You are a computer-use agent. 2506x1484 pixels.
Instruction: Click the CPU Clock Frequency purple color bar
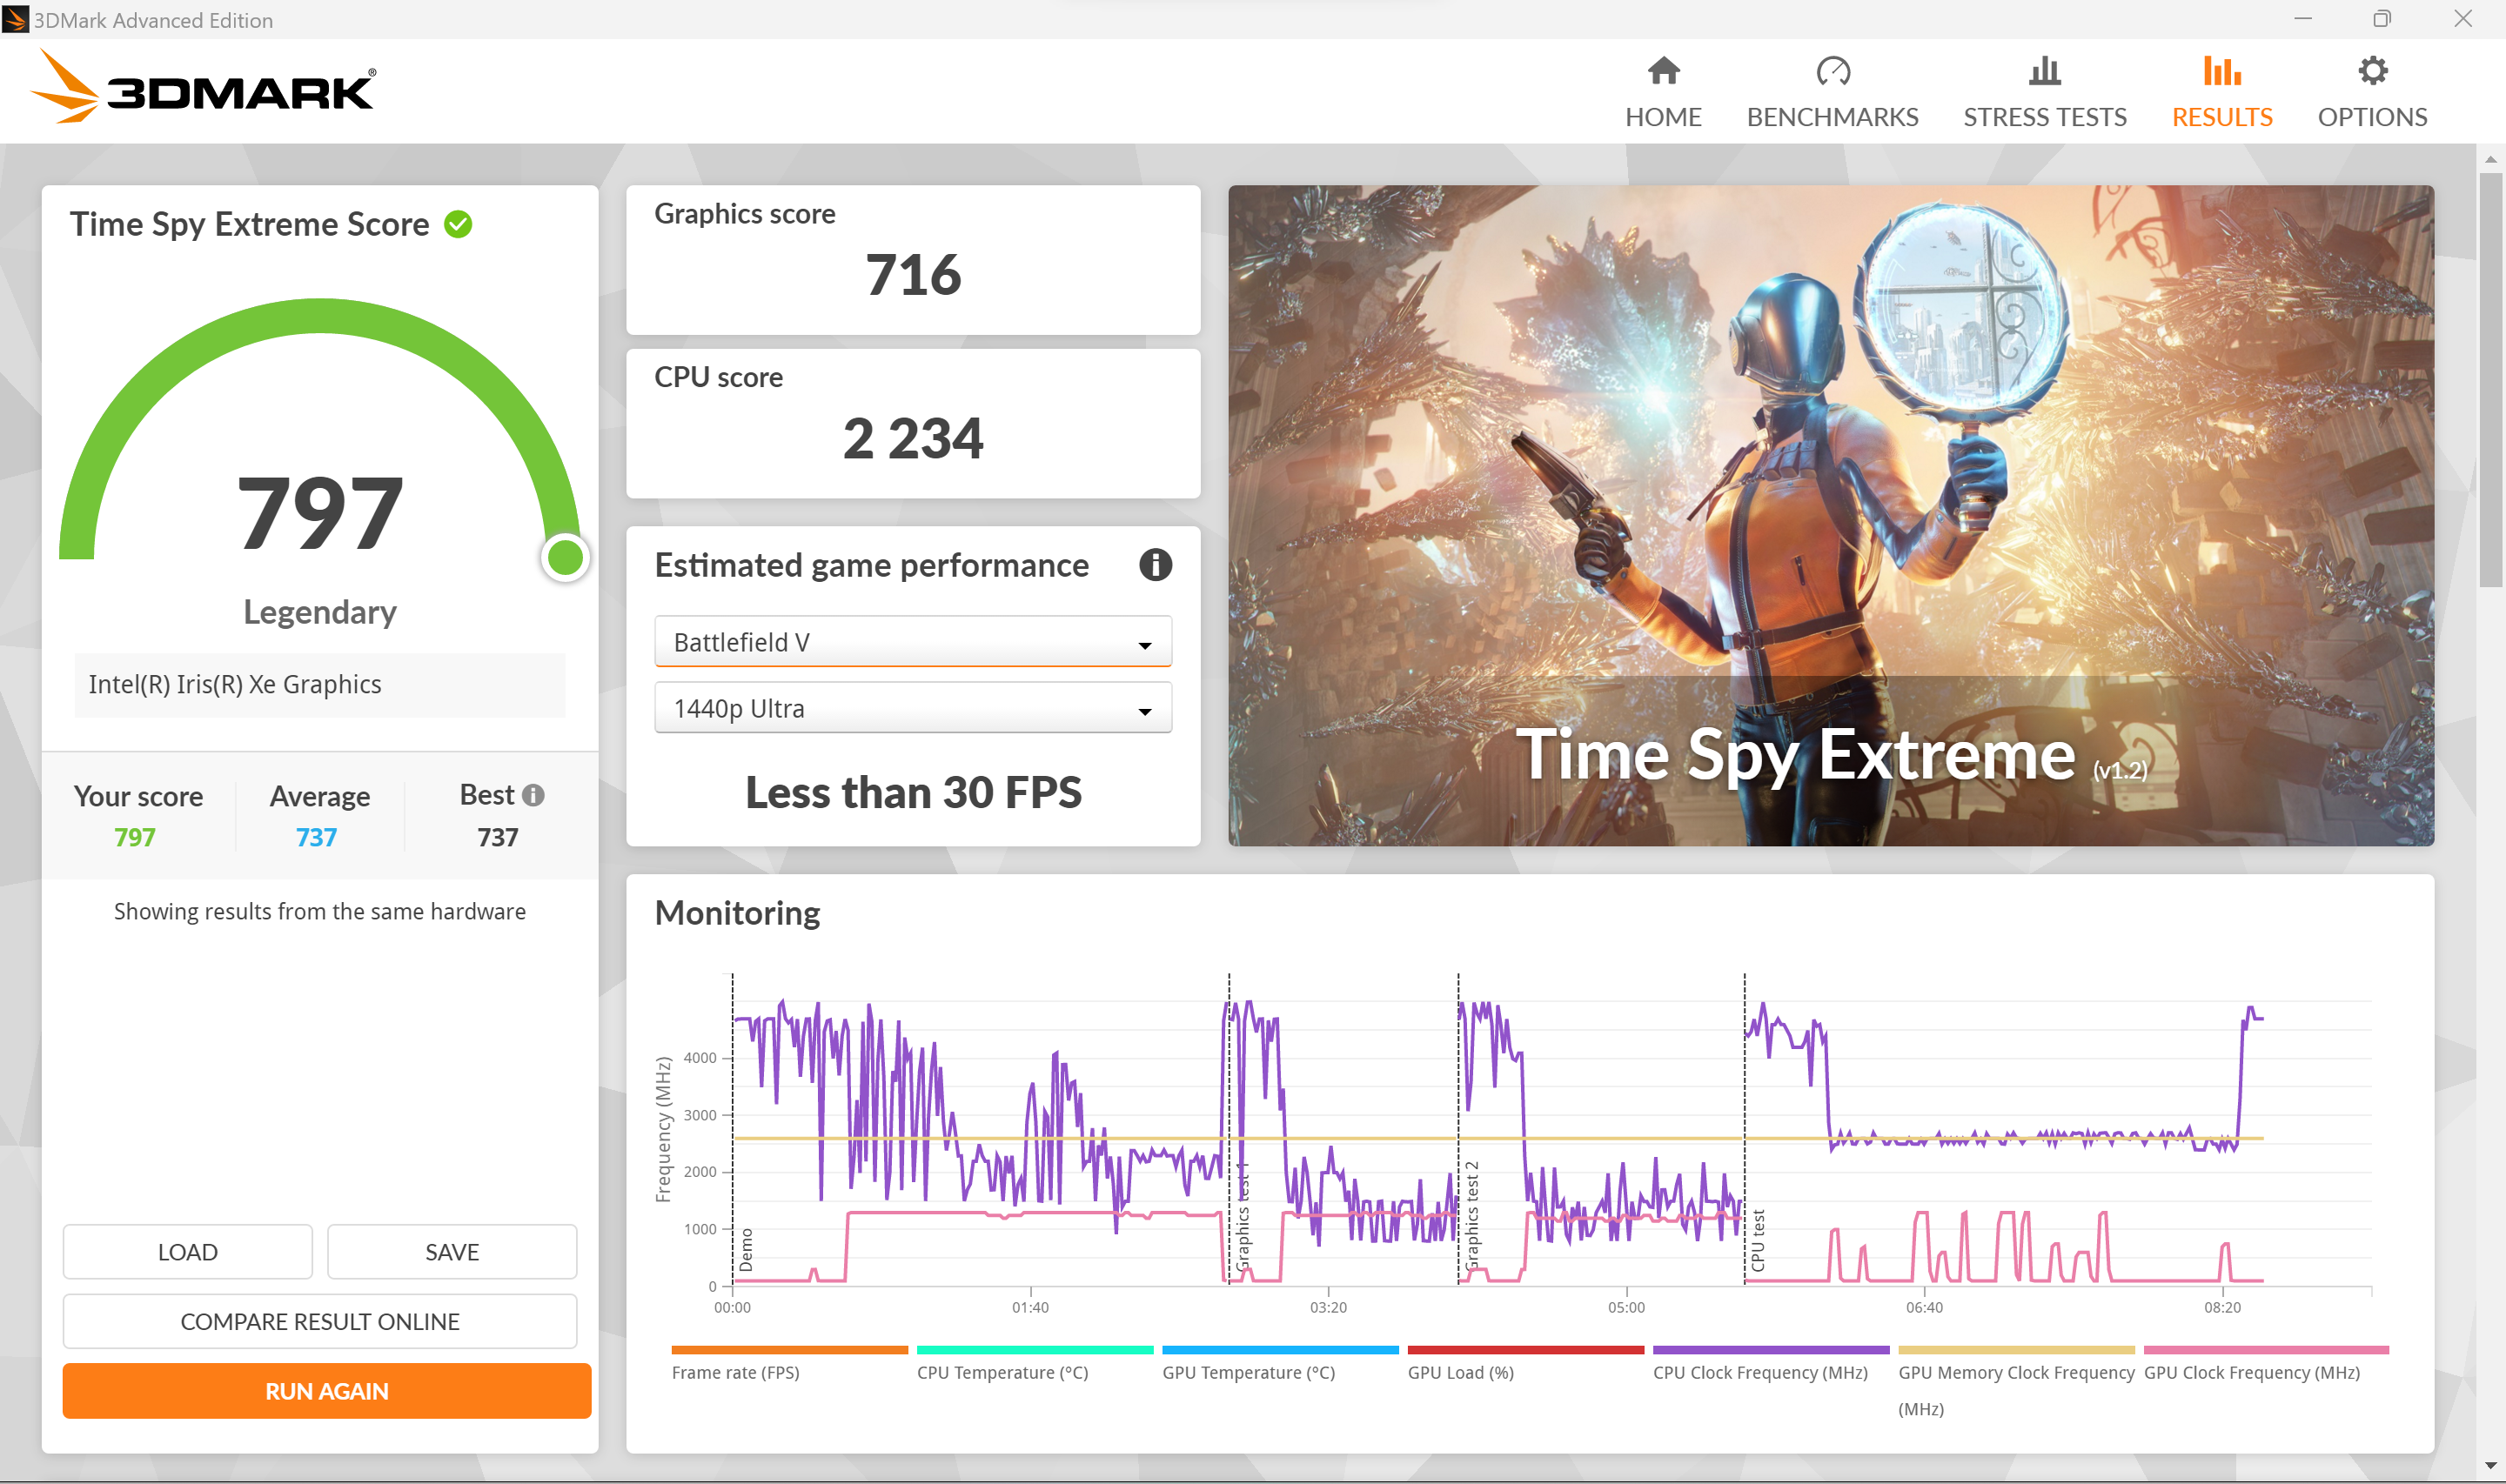click(1770, 1350)
